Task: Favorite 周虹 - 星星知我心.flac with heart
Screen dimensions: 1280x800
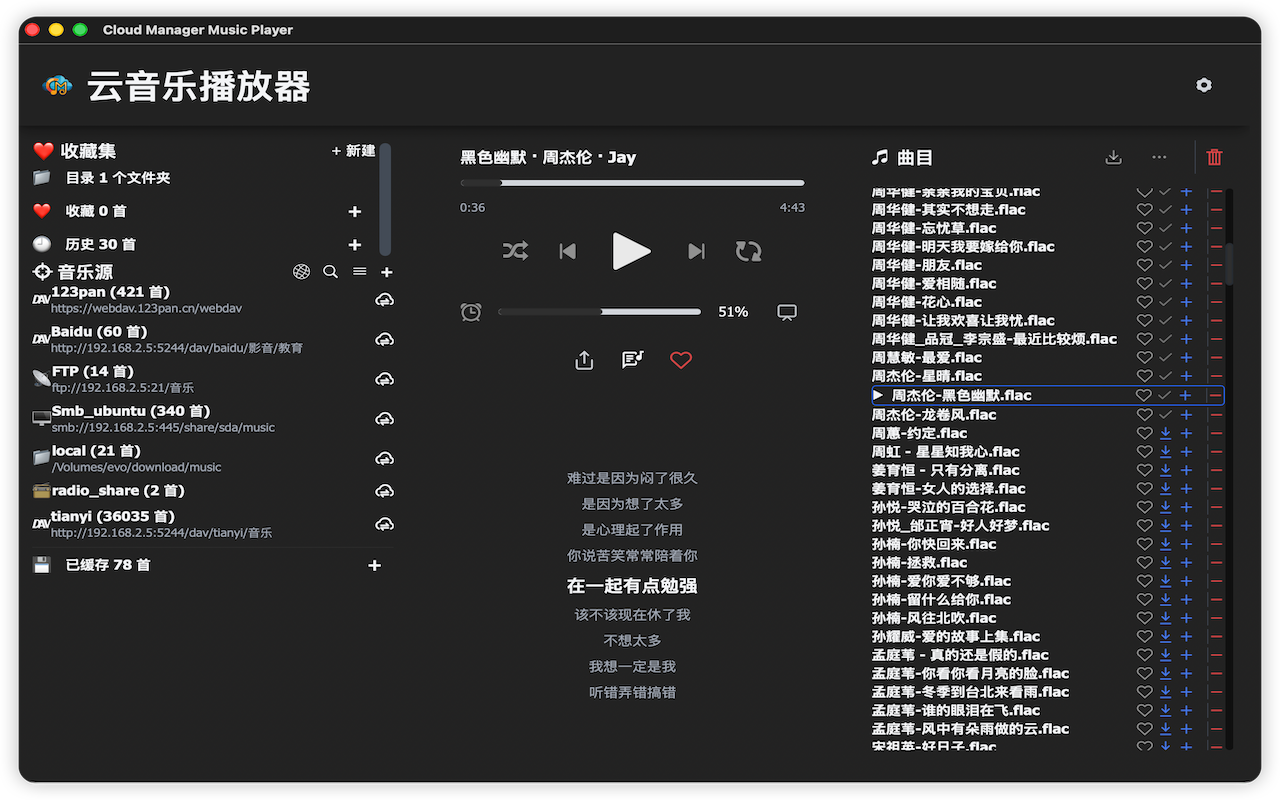Action: coord(1144,451)
